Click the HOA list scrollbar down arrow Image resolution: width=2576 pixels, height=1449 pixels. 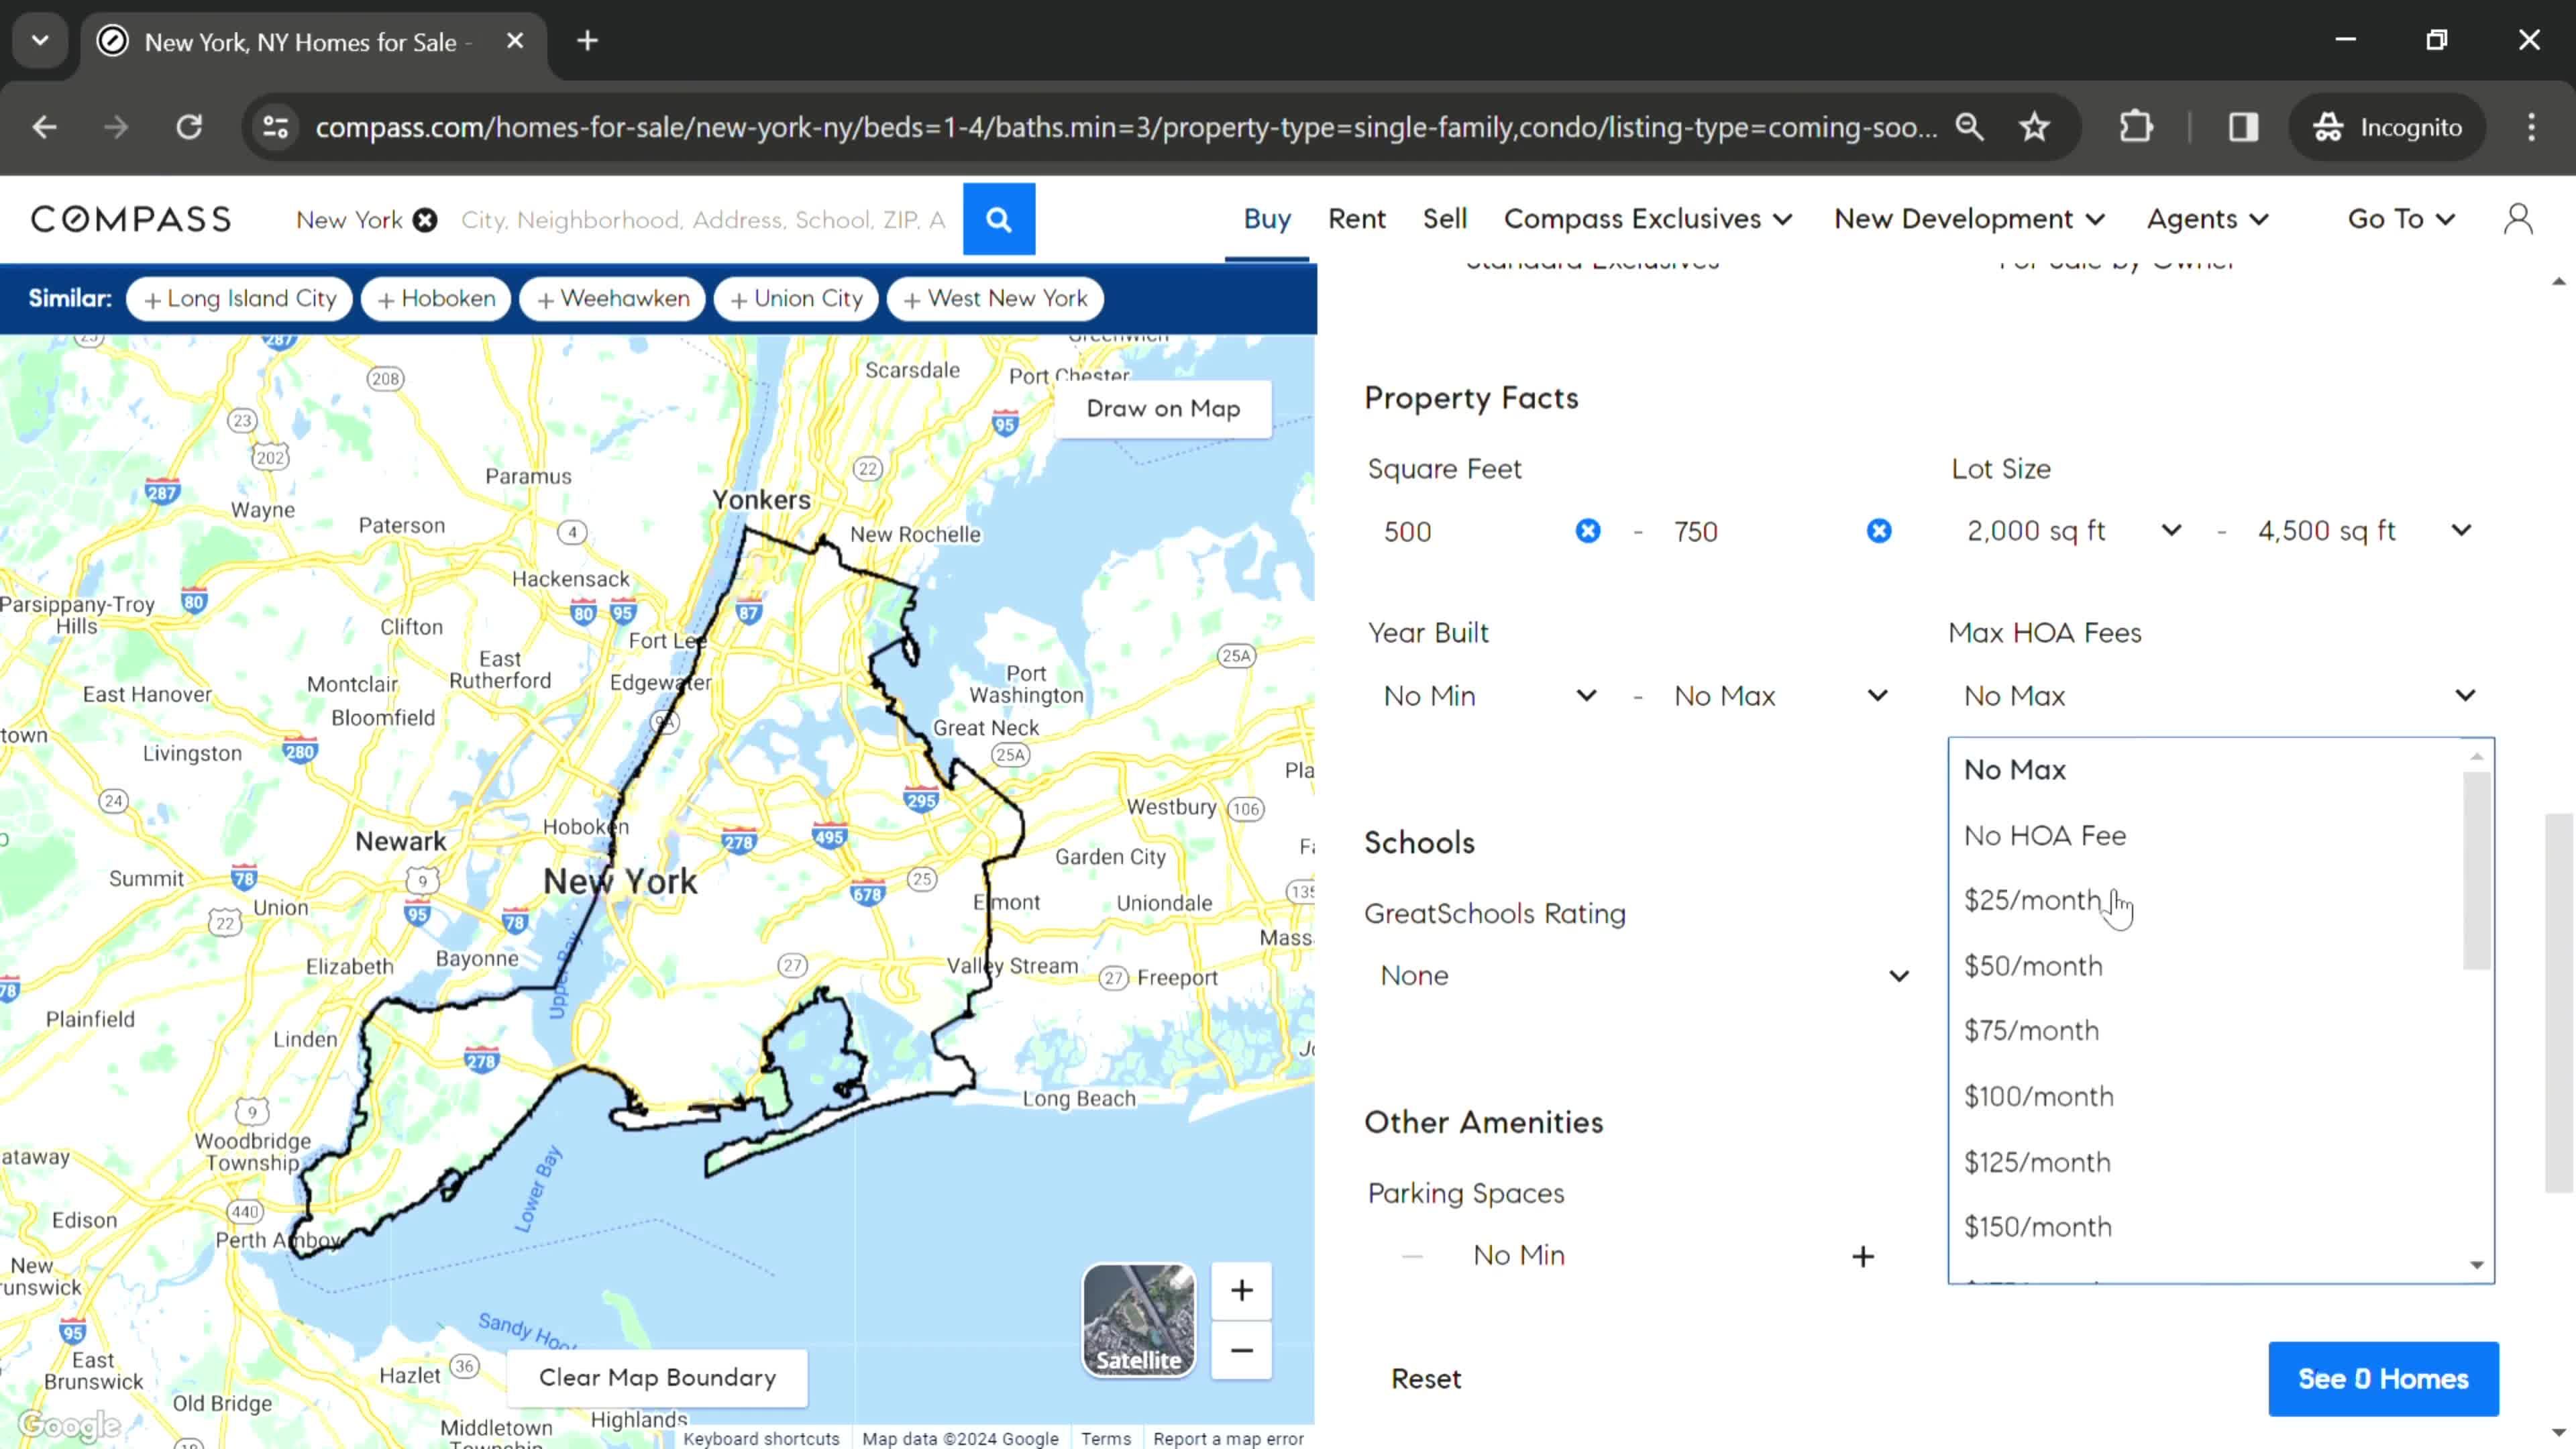pyautogui.click(x=2476, y=1265)
